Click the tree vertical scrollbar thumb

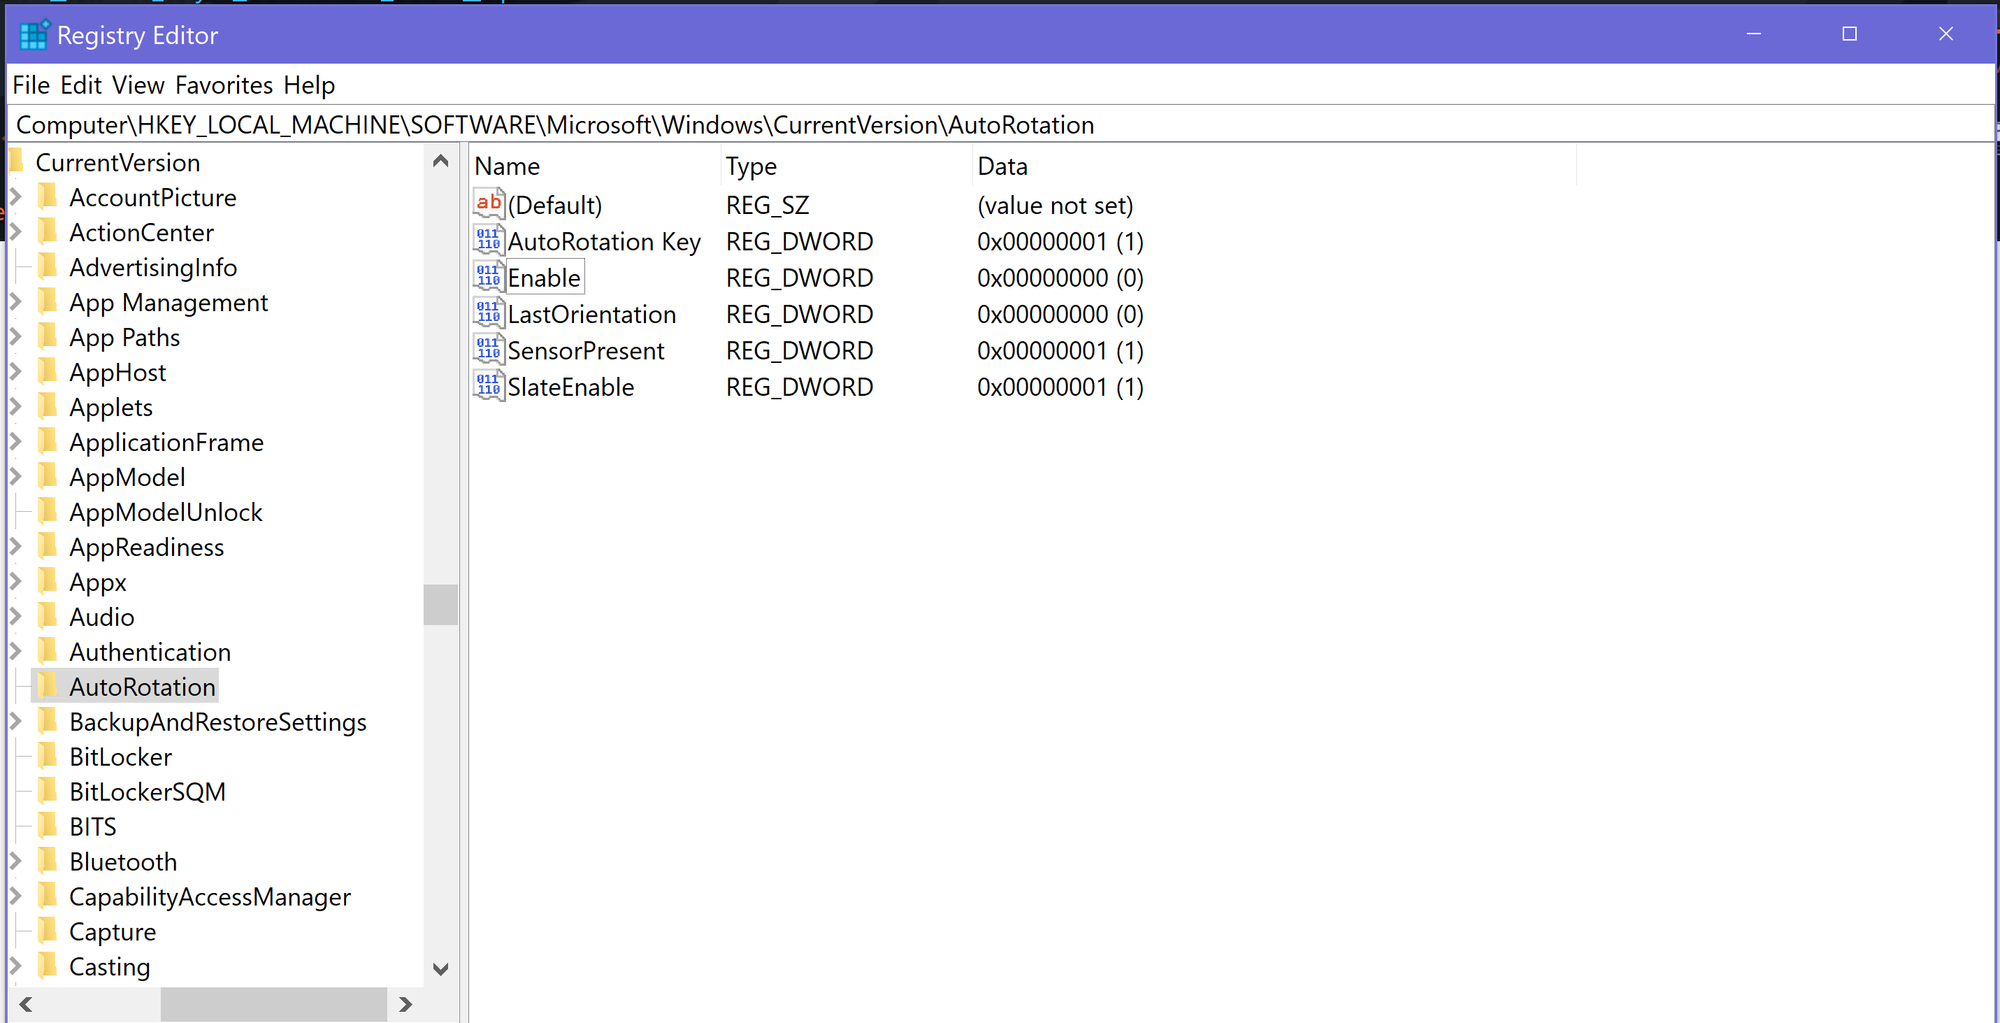pos(440,604)
